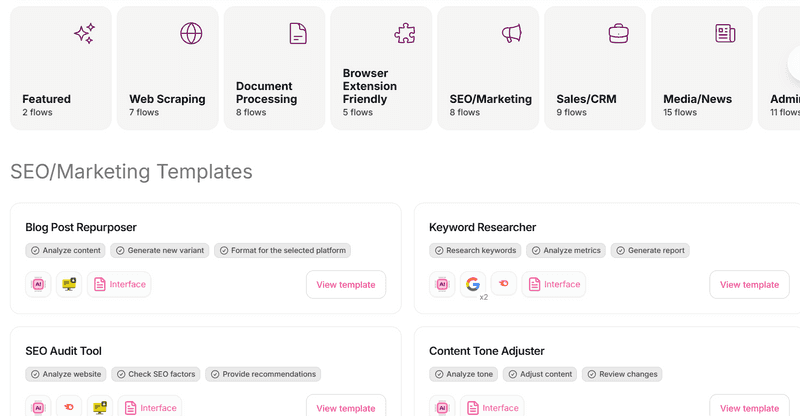Viewport: 800px width, 416px height.
Task: Click 'Format for the selected platform' tag
Action: (282, 251)
